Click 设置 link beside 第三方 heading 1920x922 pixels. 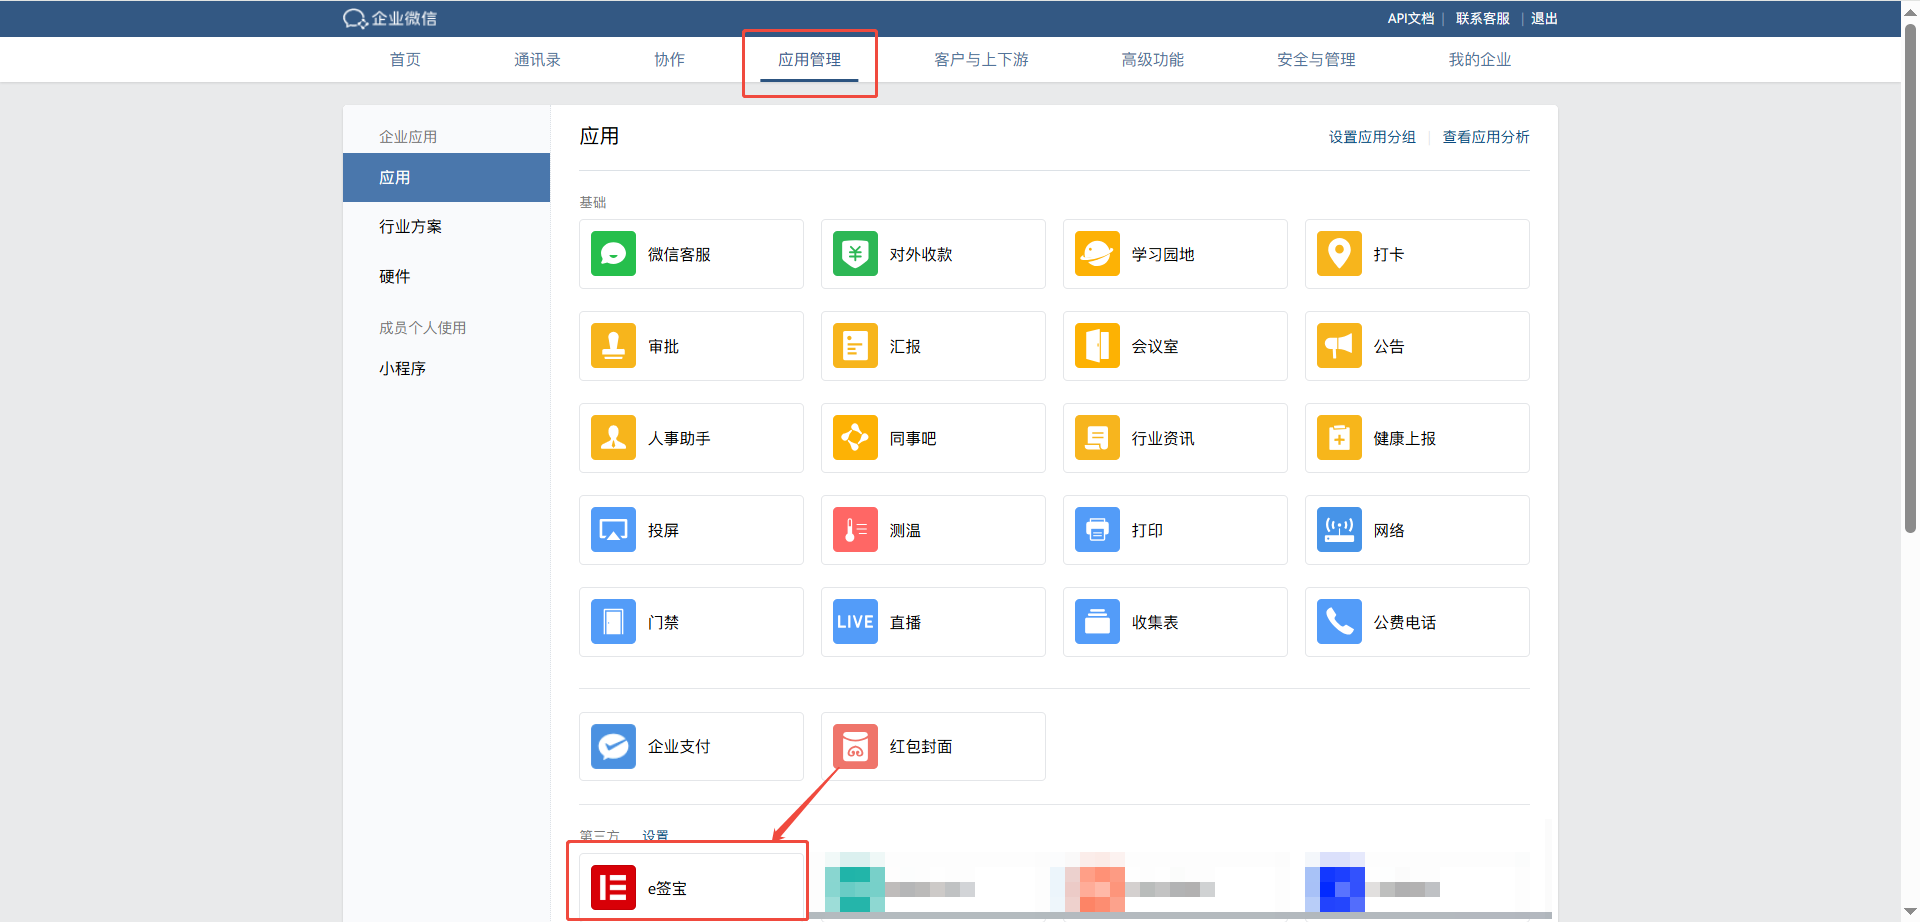(x=655, y=835)
